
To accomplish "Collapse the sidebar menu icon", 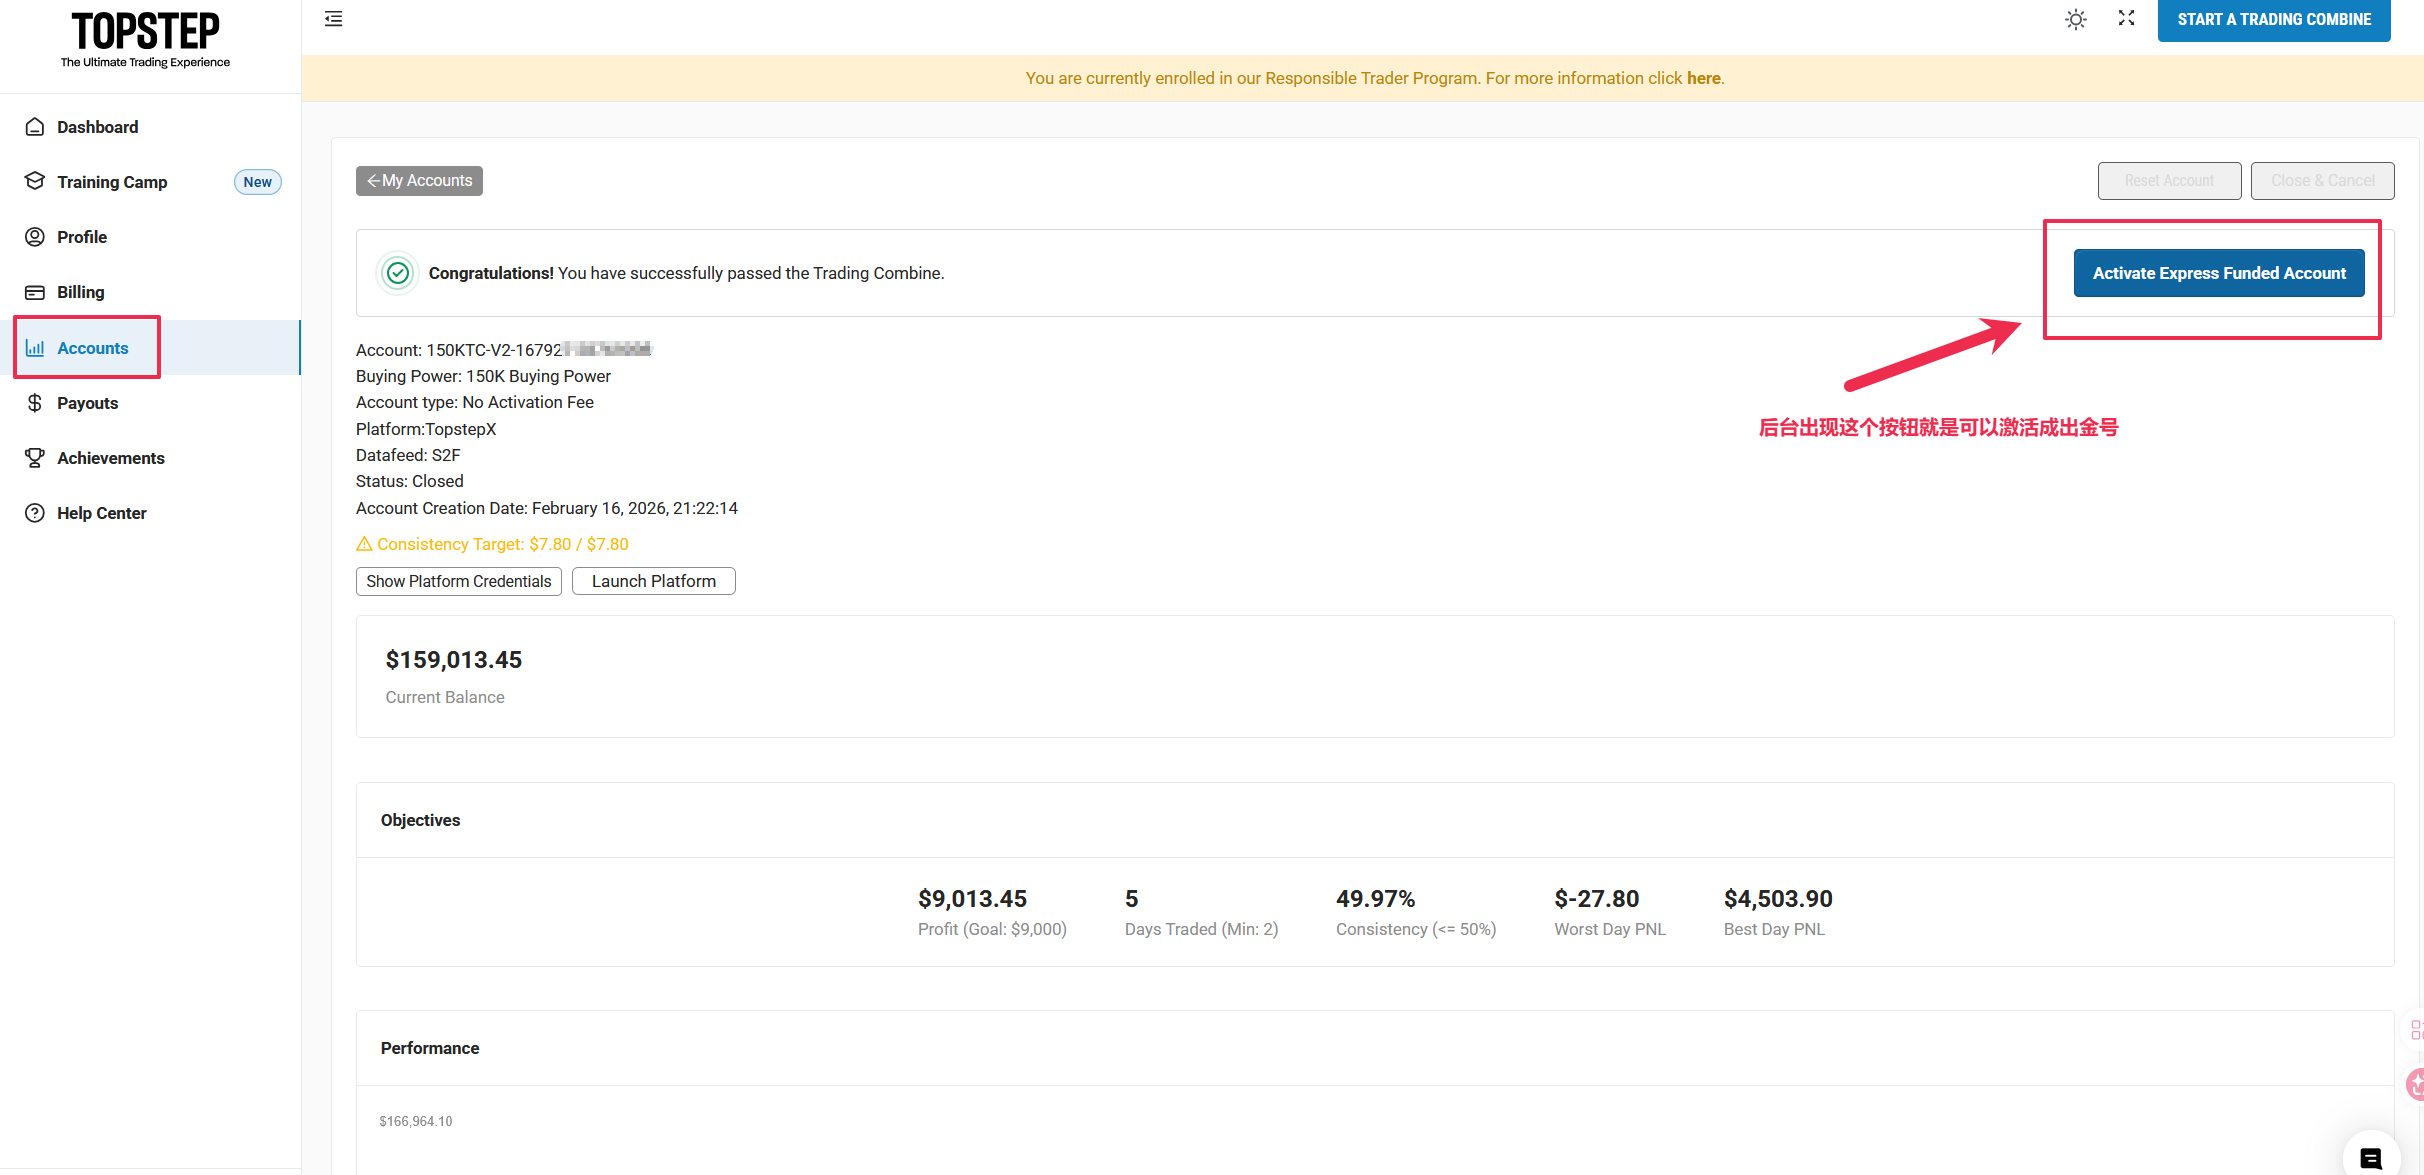I will click(334, 19).
